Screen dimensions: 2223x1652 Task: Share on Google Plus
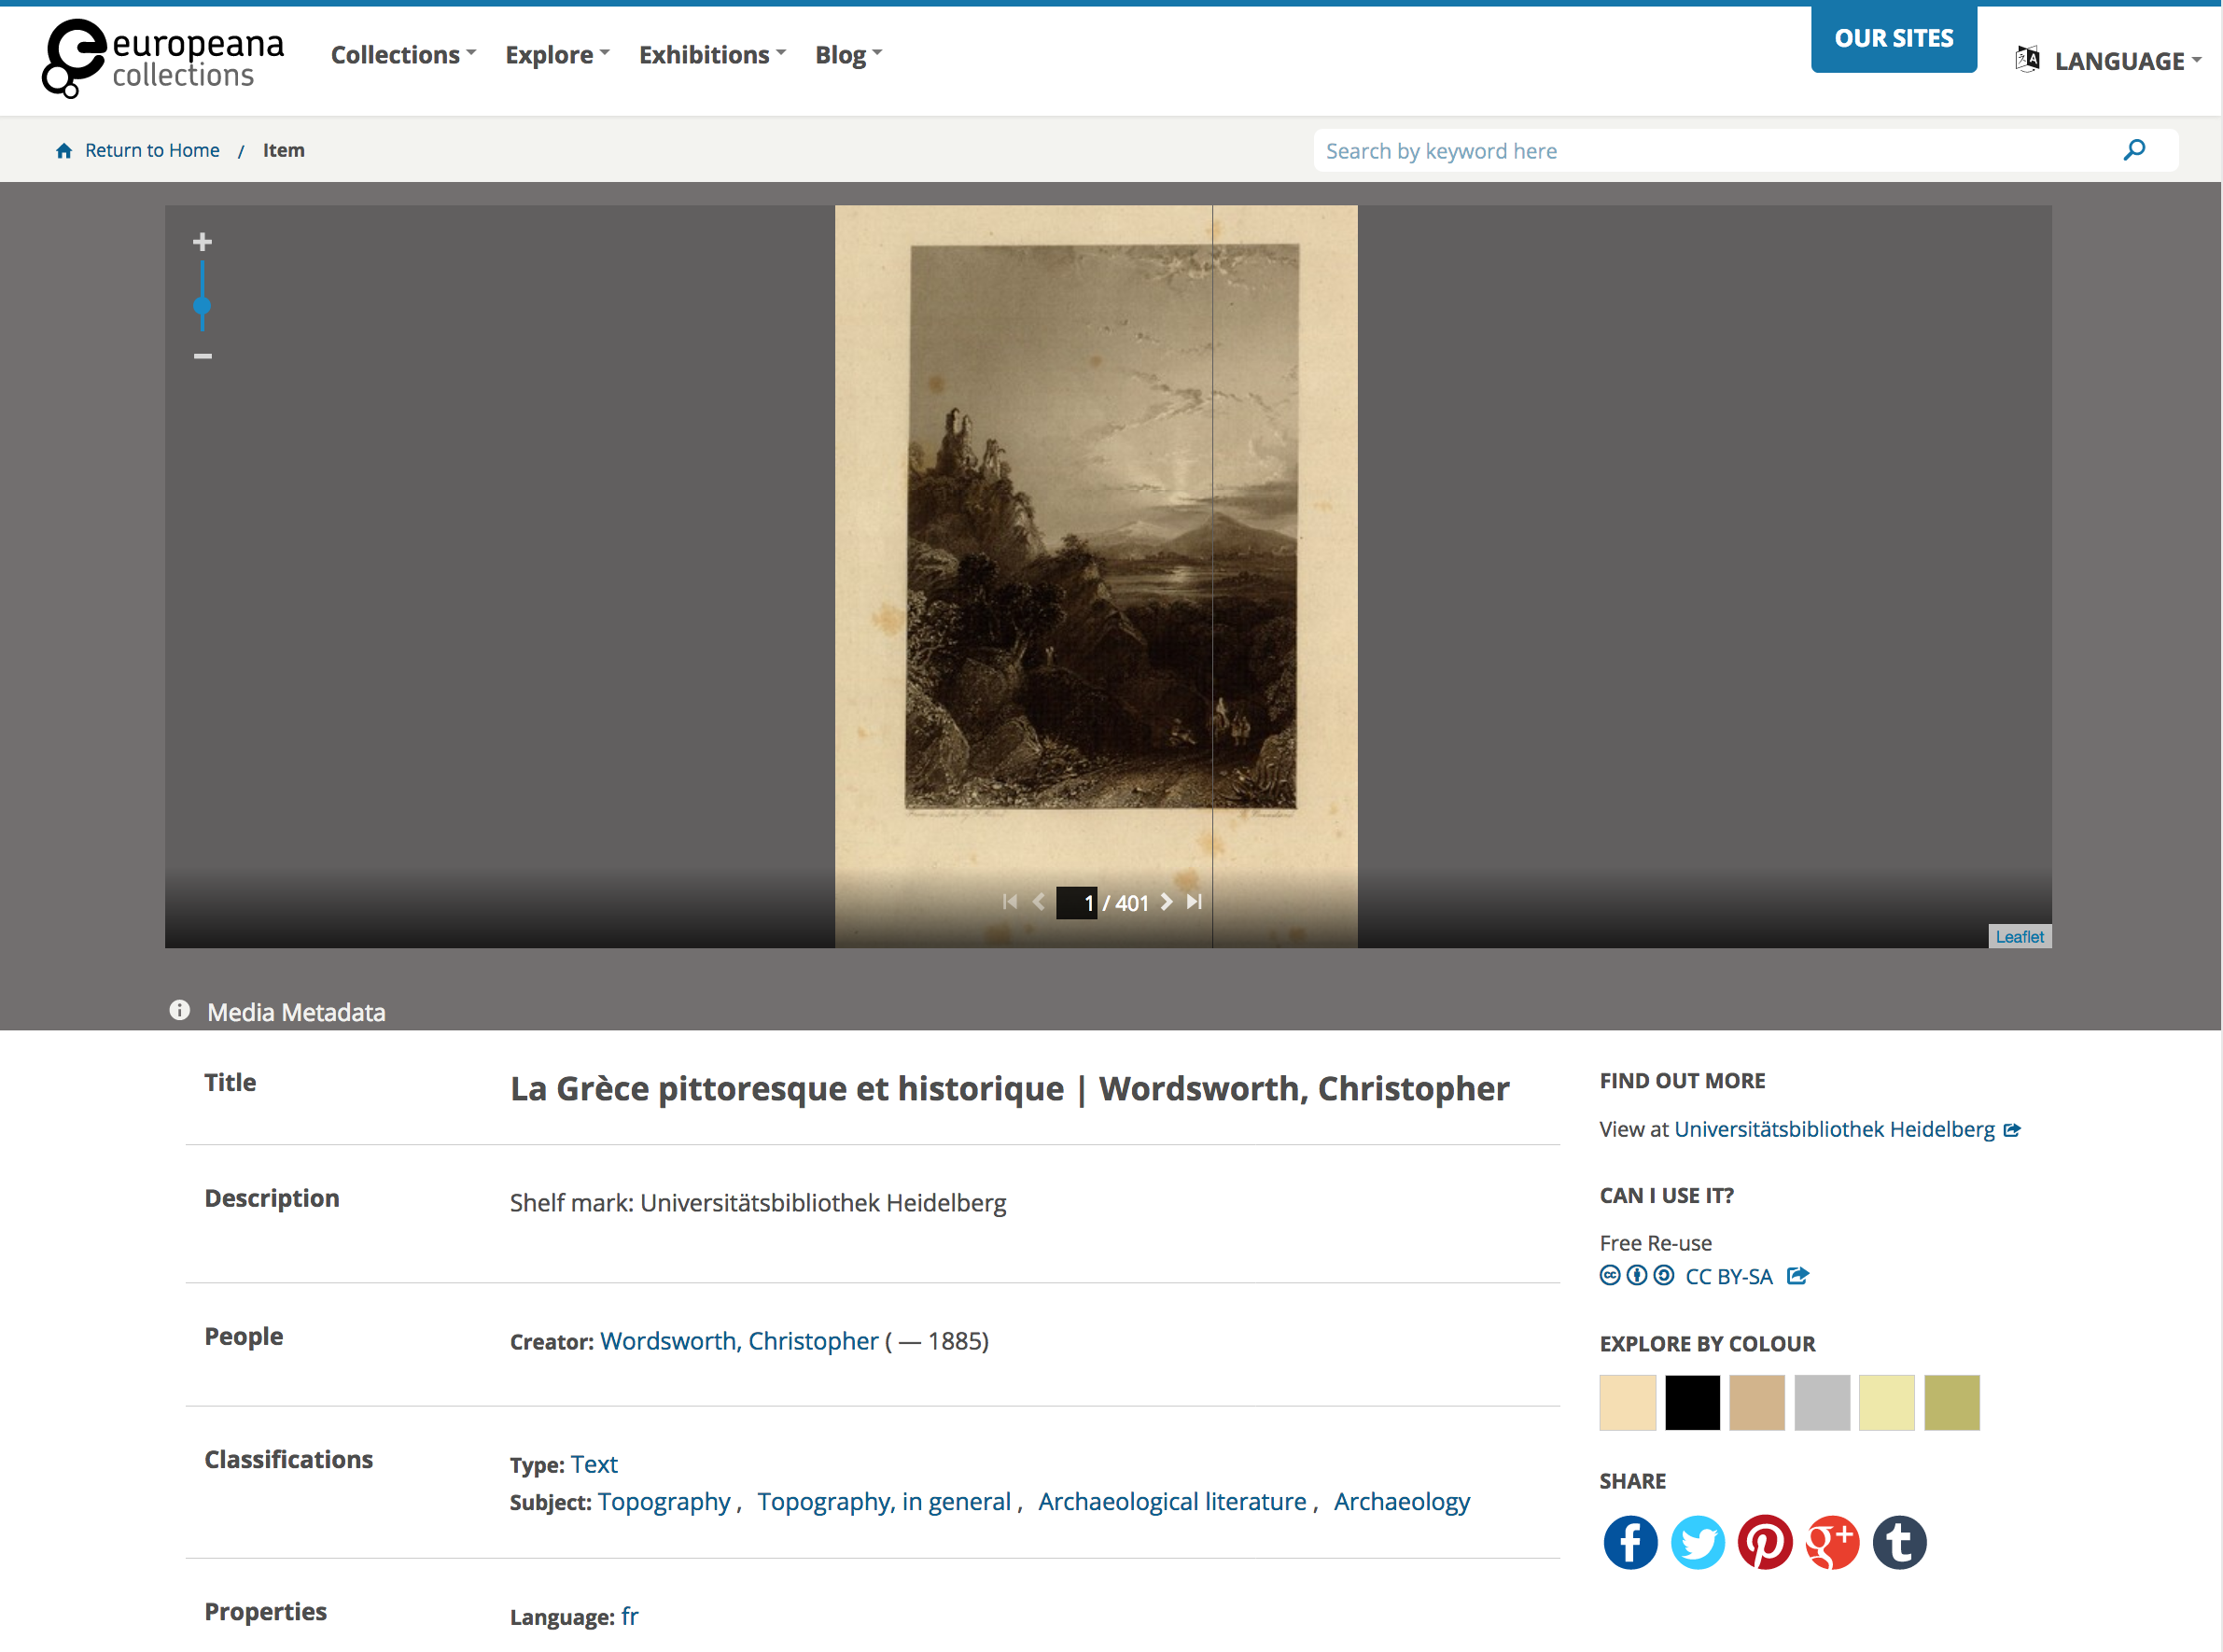click(x=1832, y=1542)
